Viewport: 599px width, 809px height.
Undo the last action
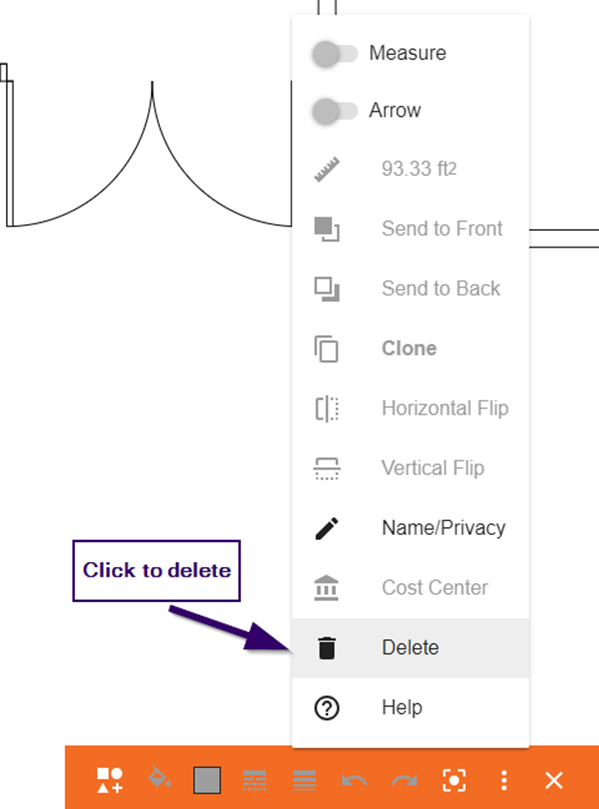pyautogui.click(x=354, y=781)
